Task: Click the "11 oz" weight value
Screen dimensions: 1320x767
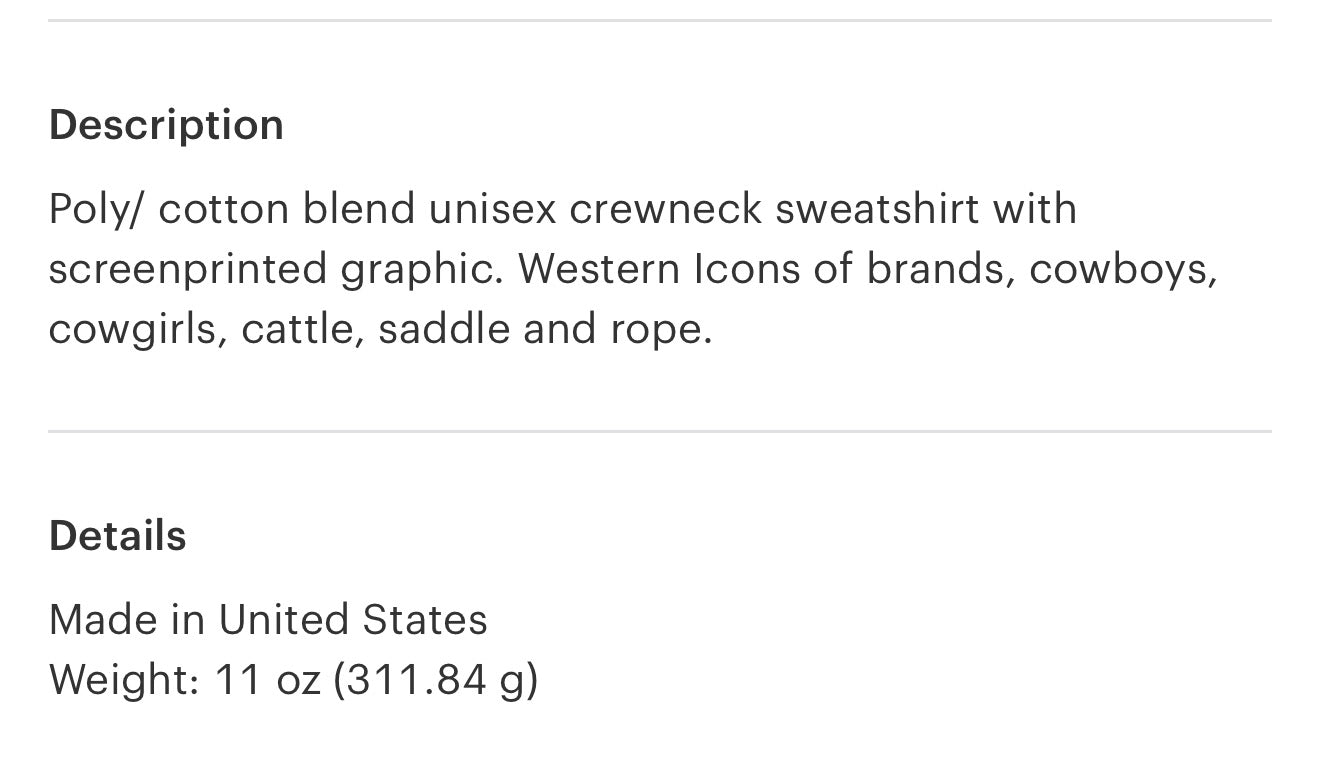Action: (x=267, y=680)
